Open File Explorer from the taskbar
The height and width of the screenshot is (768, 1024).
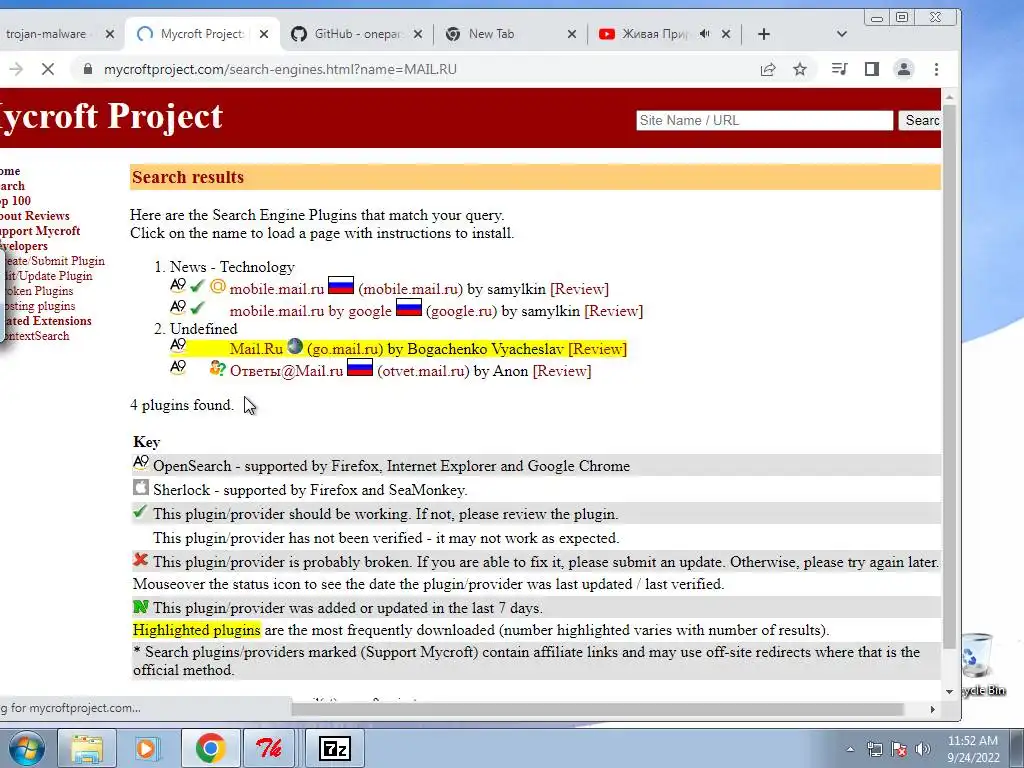pyautogui.click(x=87, y=748)
